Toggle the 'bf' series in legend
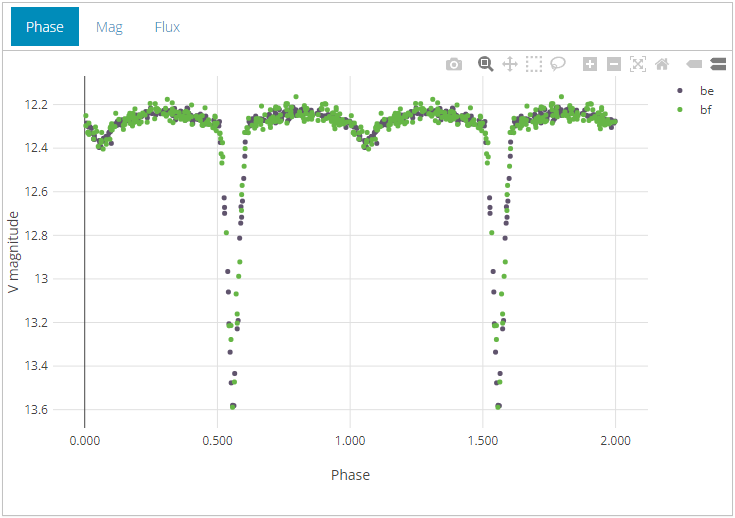 pyautogui.click(x=696, y=110)
